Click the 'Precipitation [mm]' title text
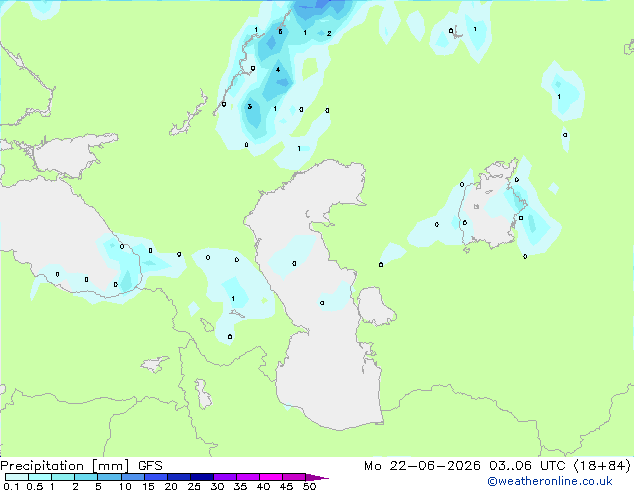 click(65, 466)
